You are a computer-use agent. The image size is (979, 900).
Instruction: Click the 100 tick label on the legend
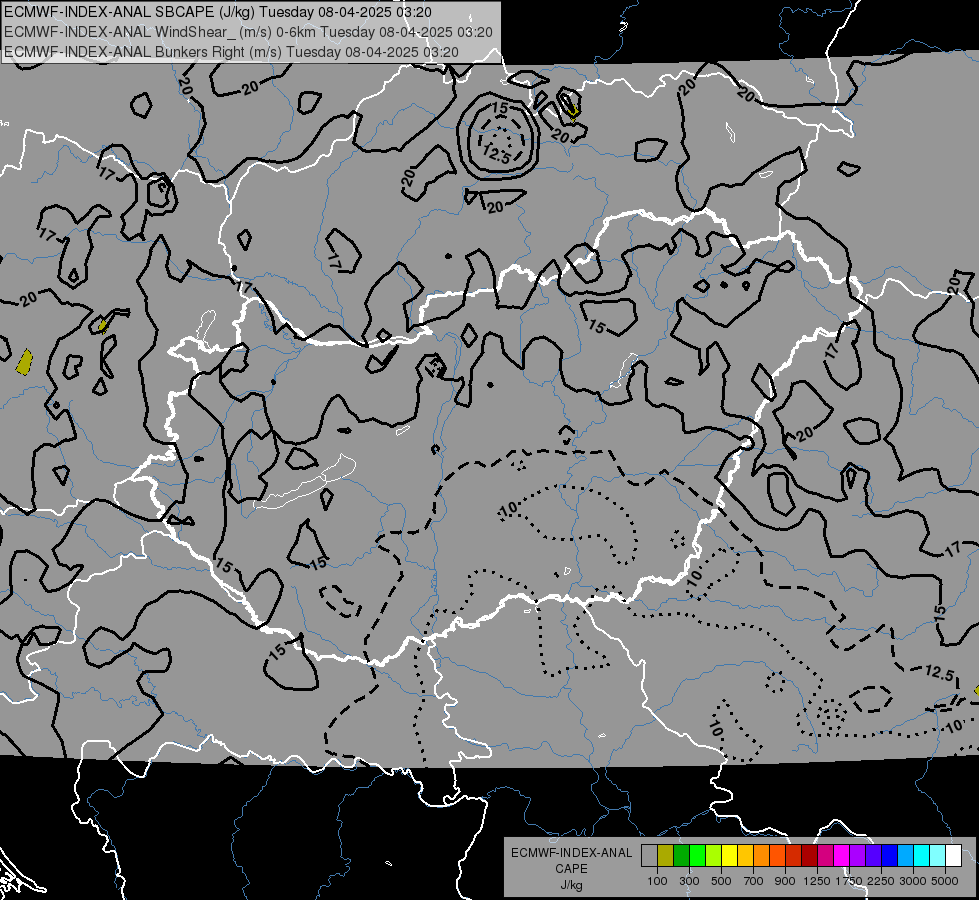pos(657,881)
